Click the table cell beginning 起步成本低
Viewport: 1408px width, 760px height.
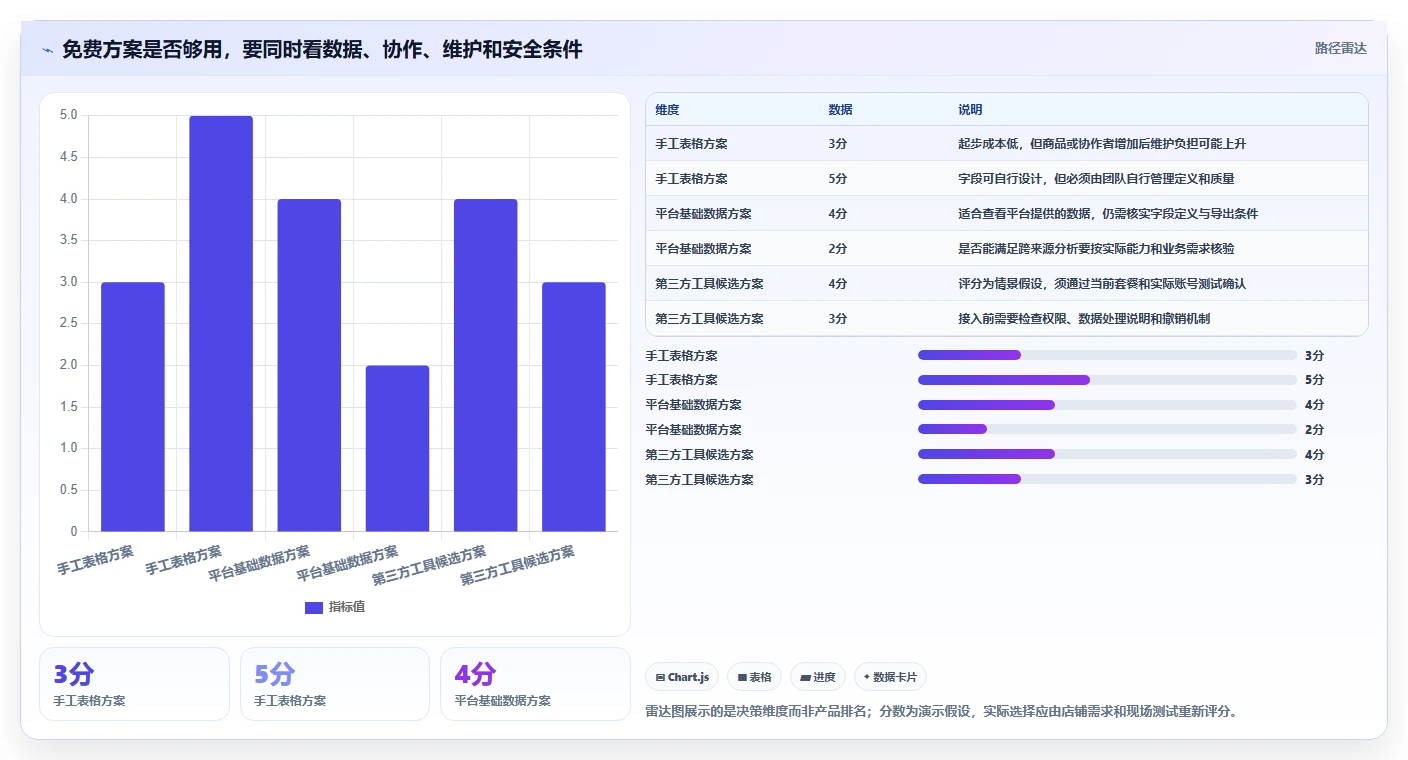coord(1102,144)
